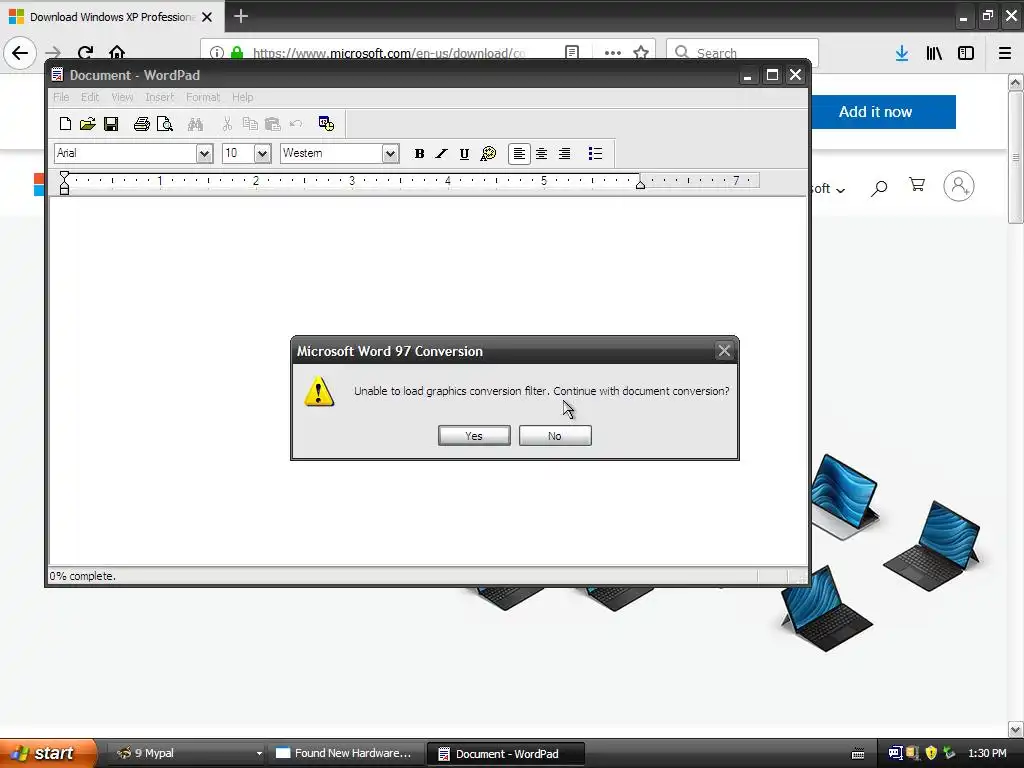Image resolution: width=1024 pixels, height=768 pixels.
Task: Print the document using the printer icon
Action: coord(142,124)
